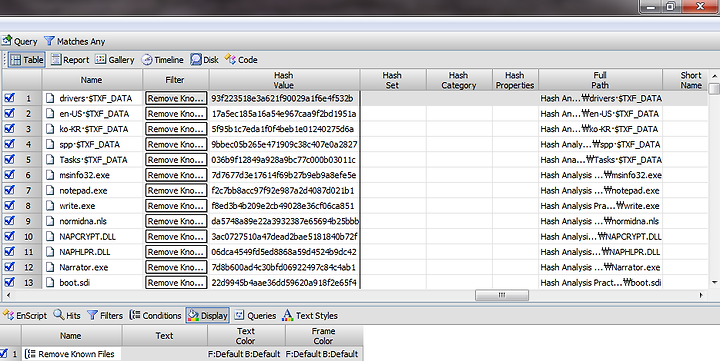Open the EnScript bottom tab

(25, 316)
